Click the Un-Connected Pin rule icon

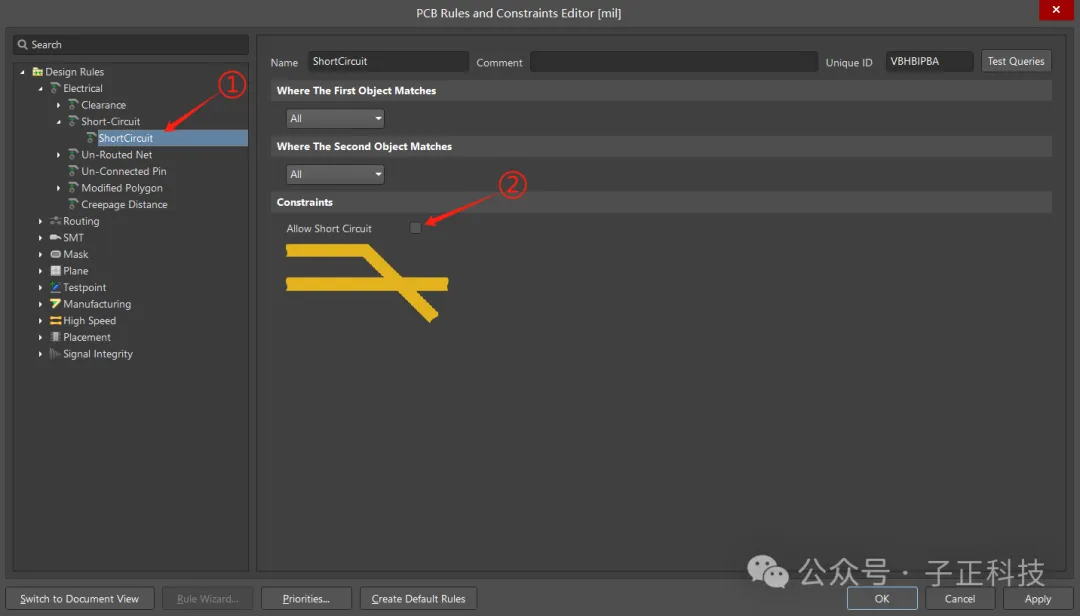click(x=73, y=171)
